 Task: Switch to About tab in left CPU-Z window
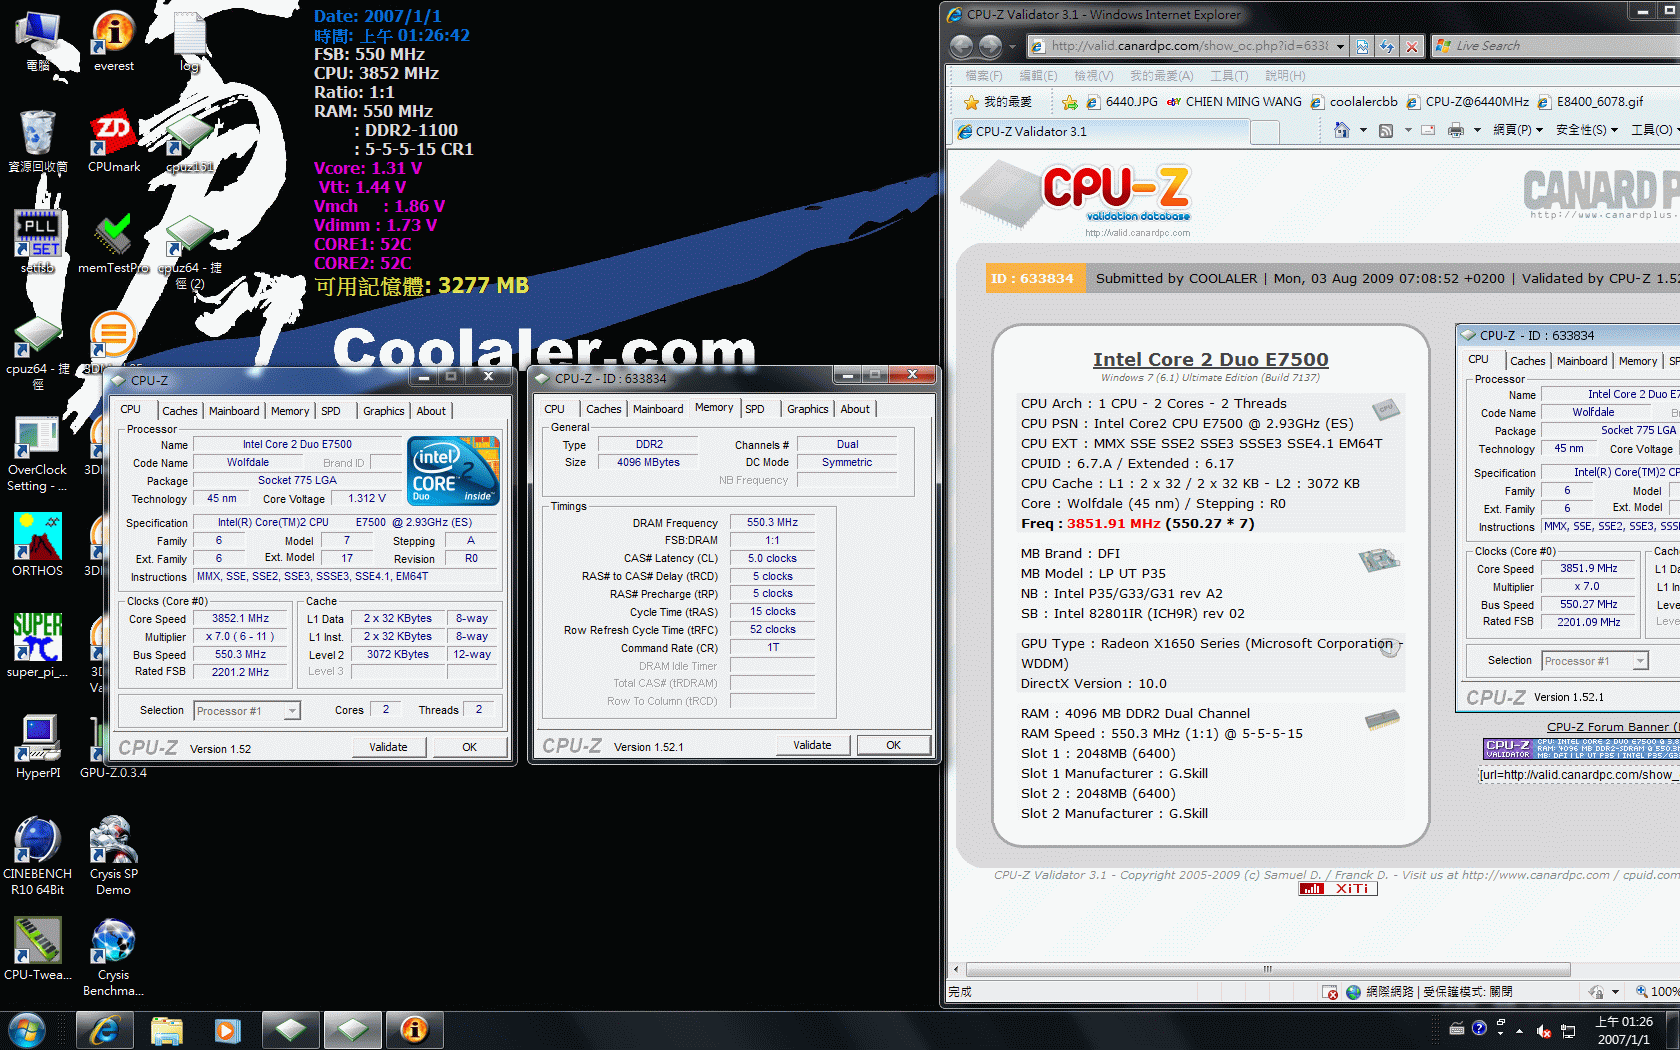coord(431,411)
